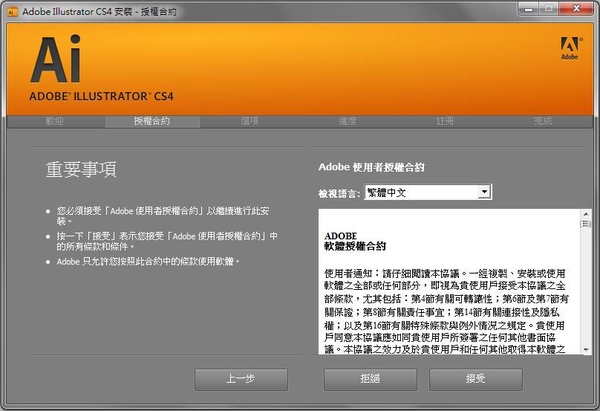This screenshot has height=411, width=600.
Task: Click the 拒絕 (Decline) button
Action: pos(370,379)
